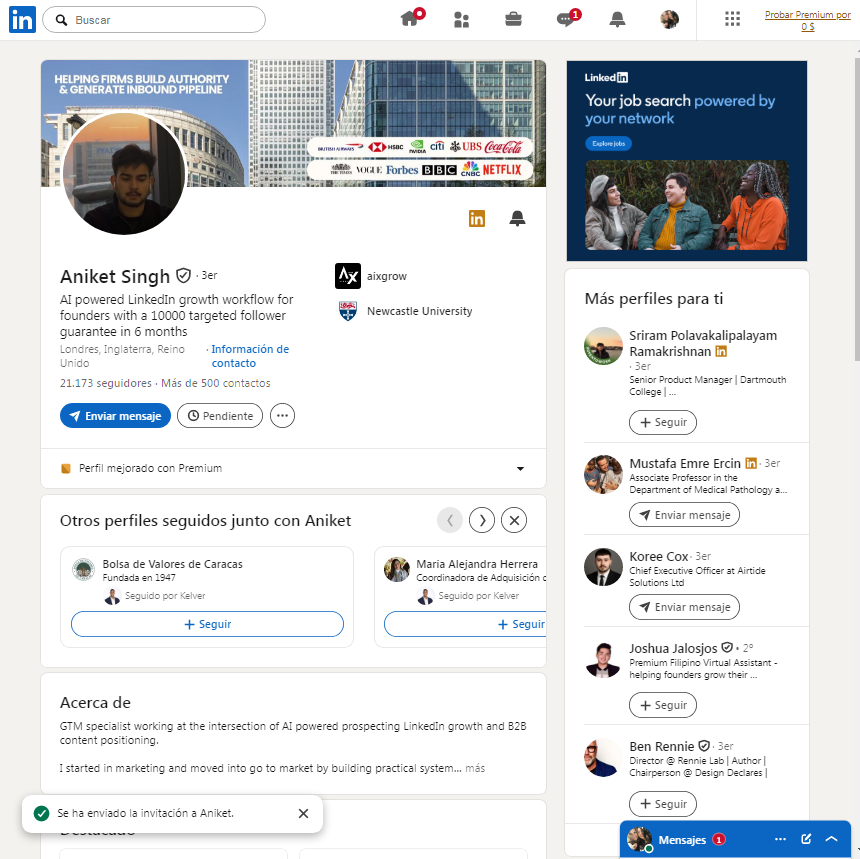Click verification shield next to Ben Rennie

(x=704, y=747)
